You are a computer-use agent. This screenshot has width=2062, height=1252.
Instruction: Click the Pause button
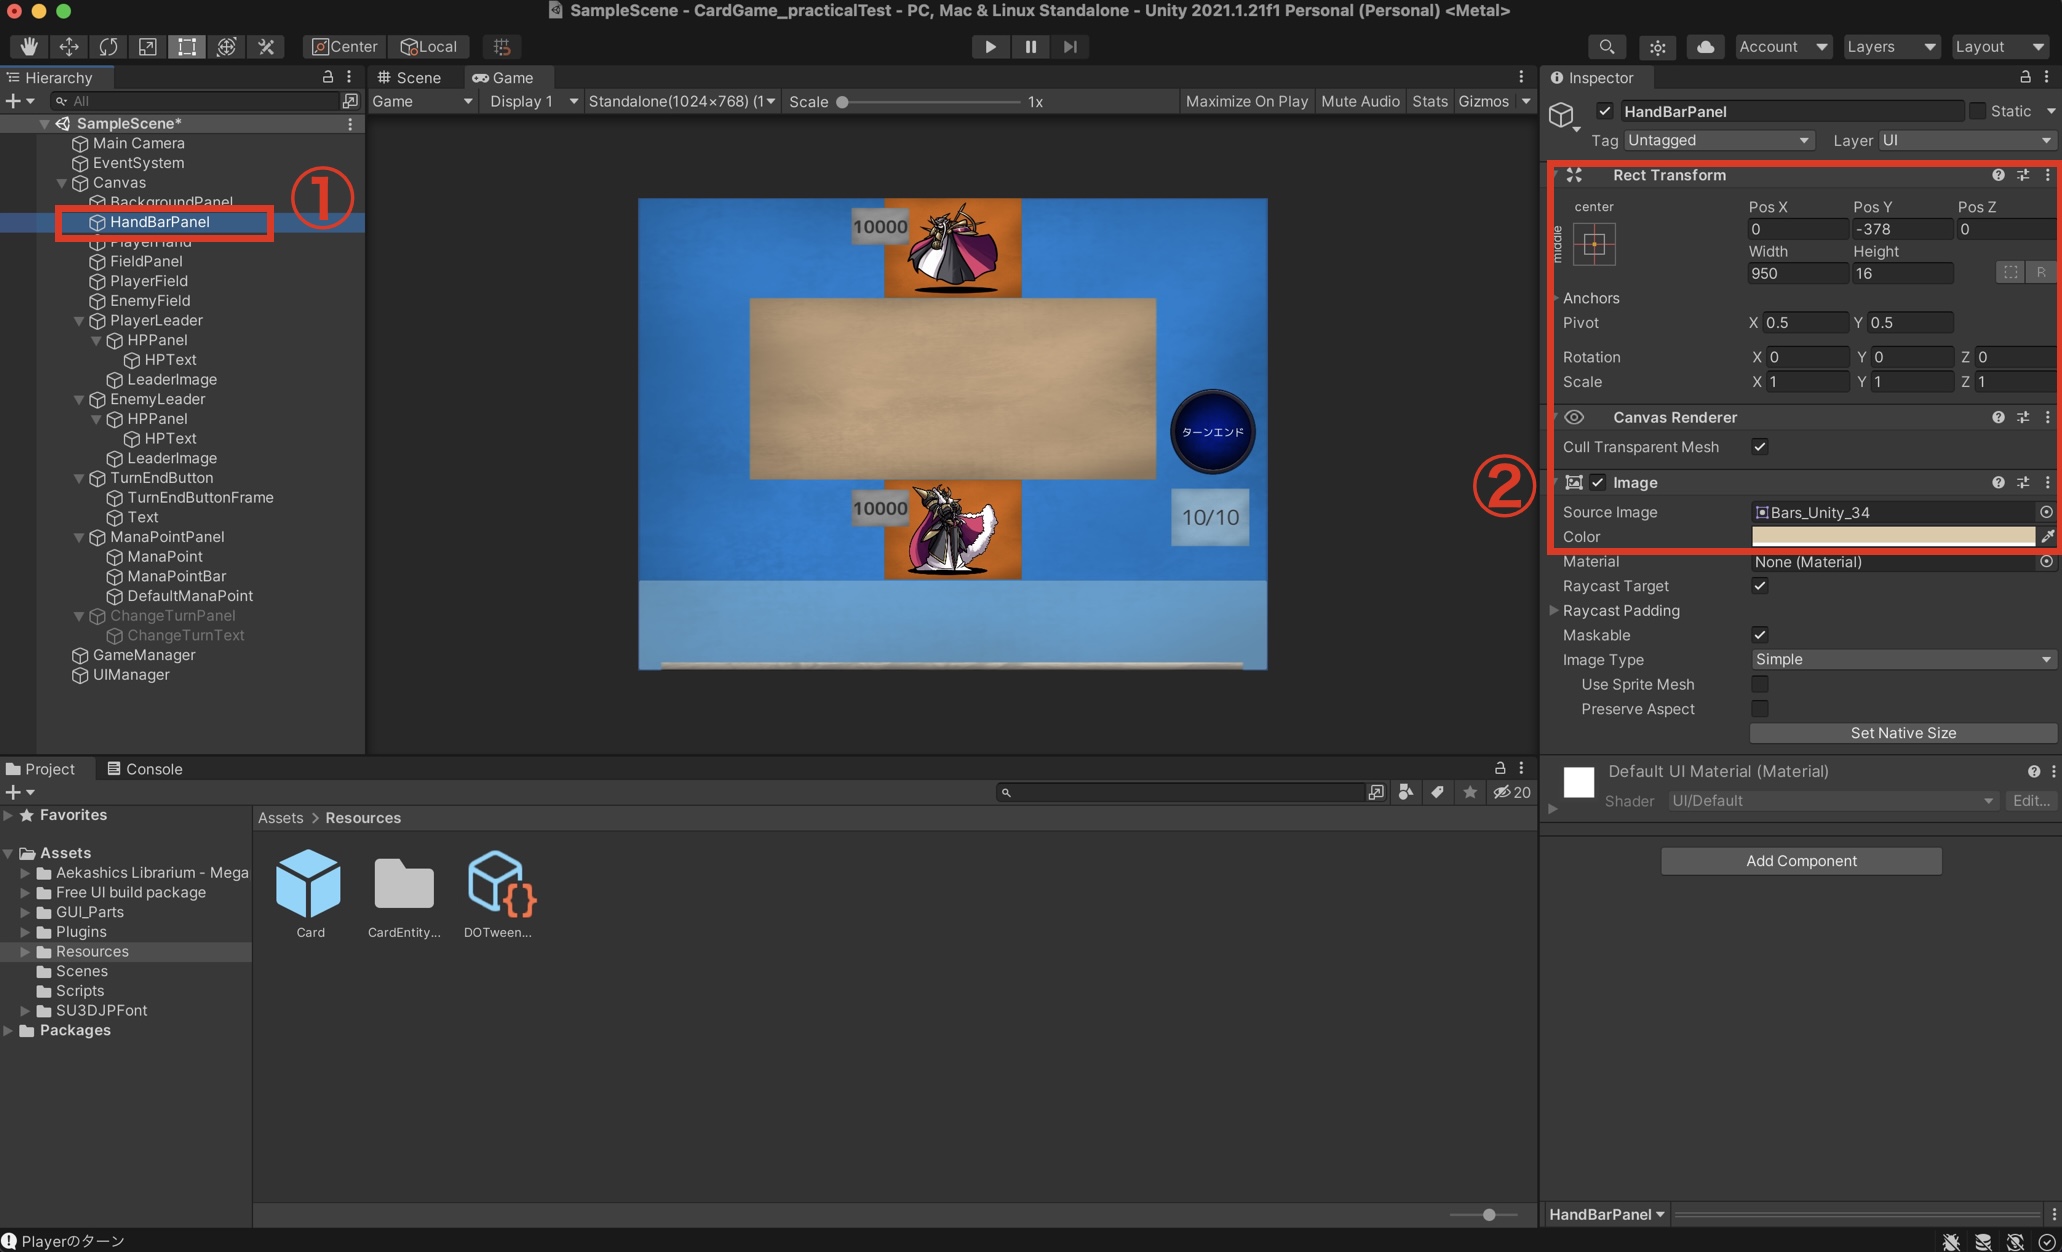pos(1030,46)
